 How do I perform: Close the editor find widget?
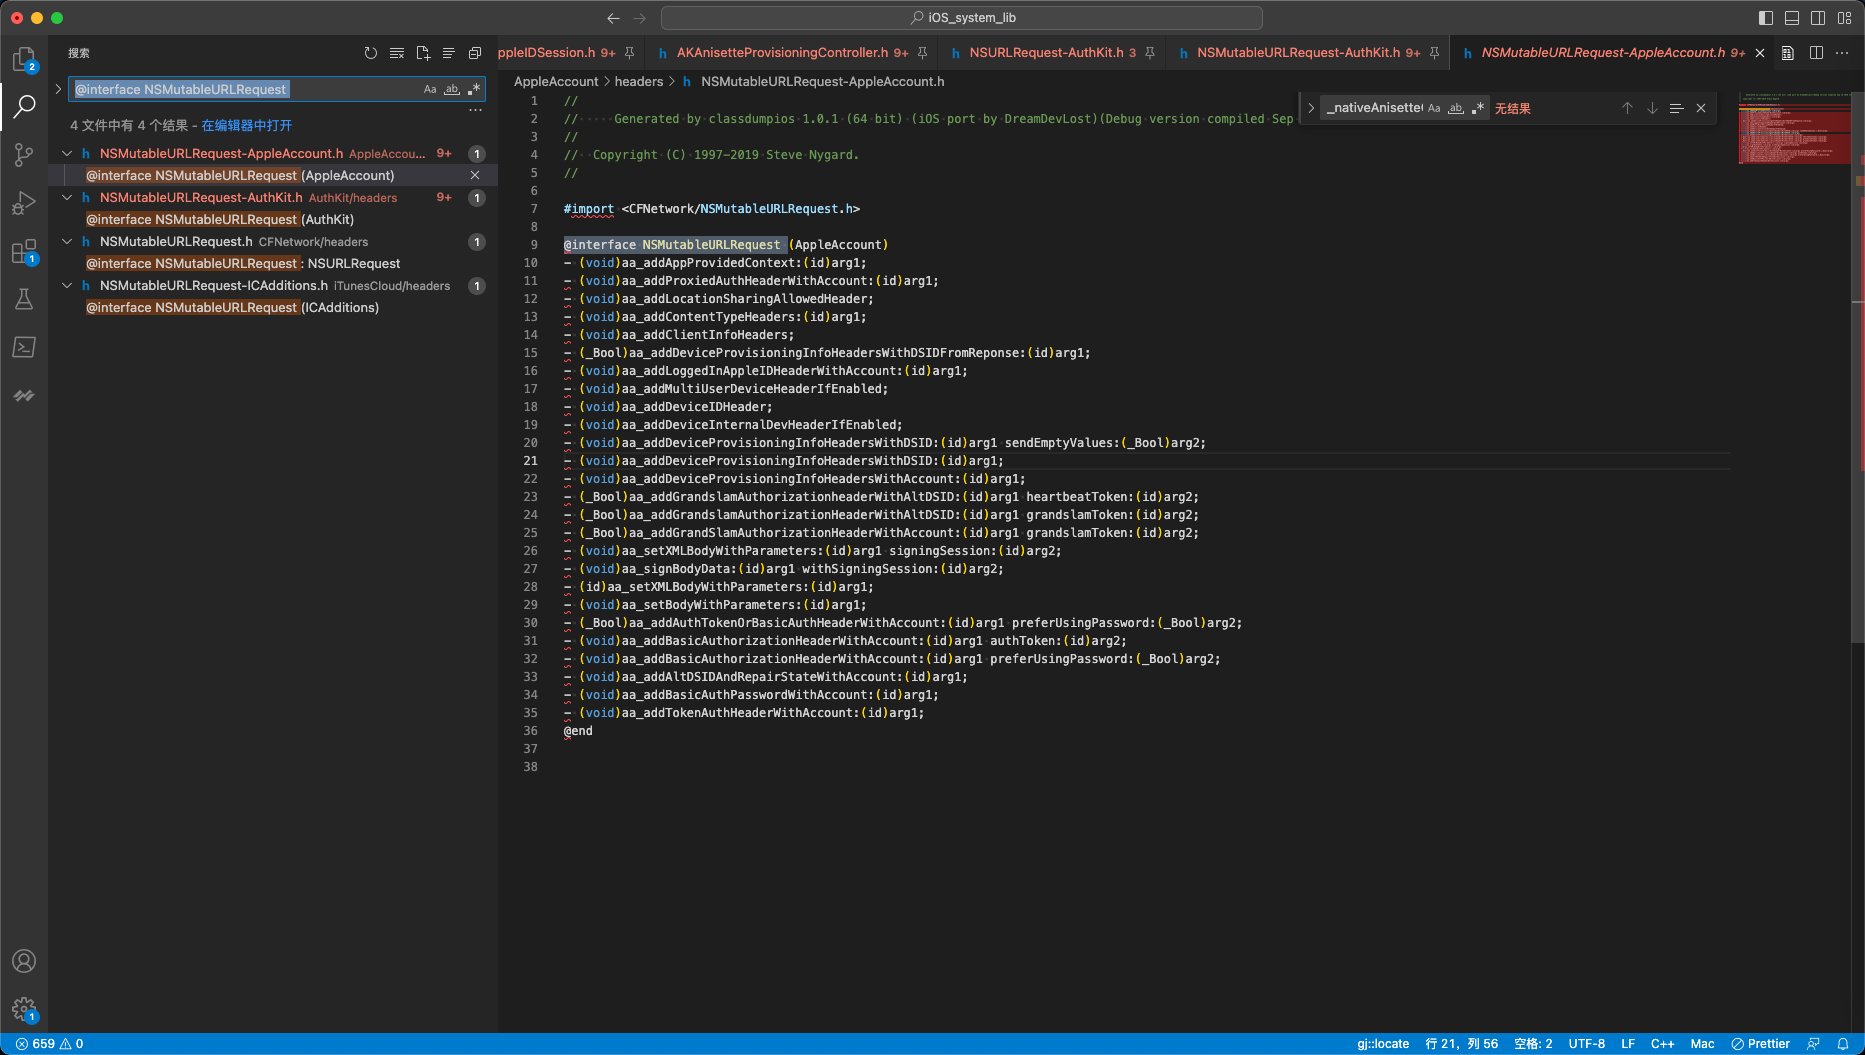(x=1701, y=108)
